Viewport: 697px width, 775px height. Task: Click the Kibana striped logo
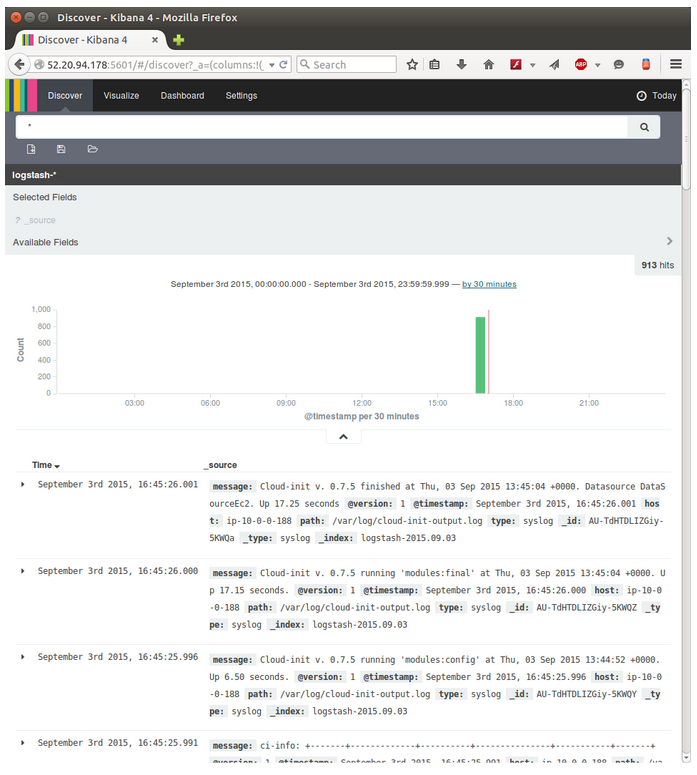coord(21,95)
